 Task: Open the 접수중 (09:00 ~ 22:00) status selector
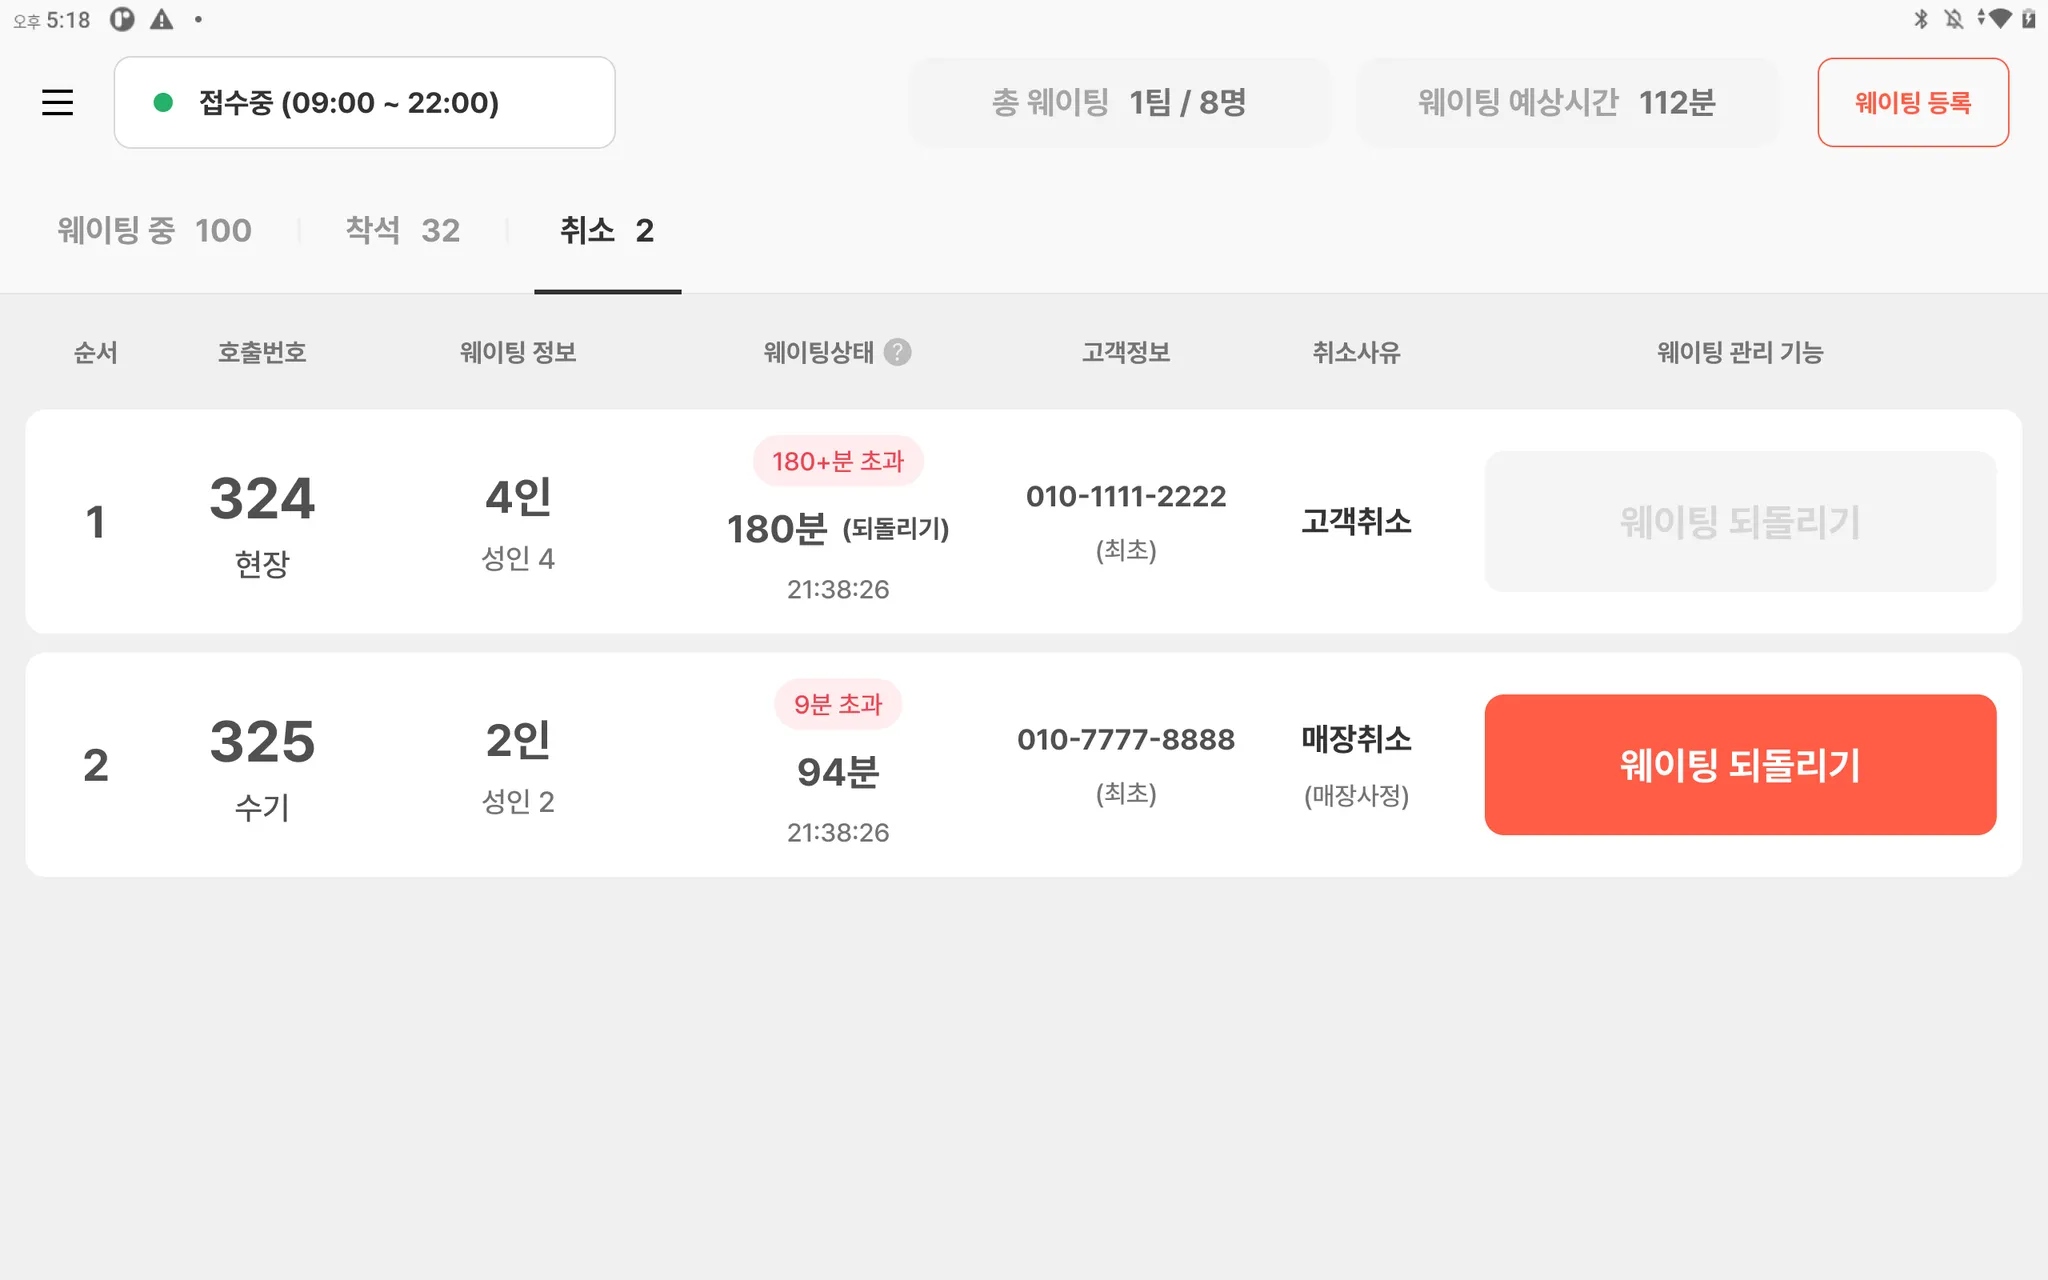tap(364, 102)
